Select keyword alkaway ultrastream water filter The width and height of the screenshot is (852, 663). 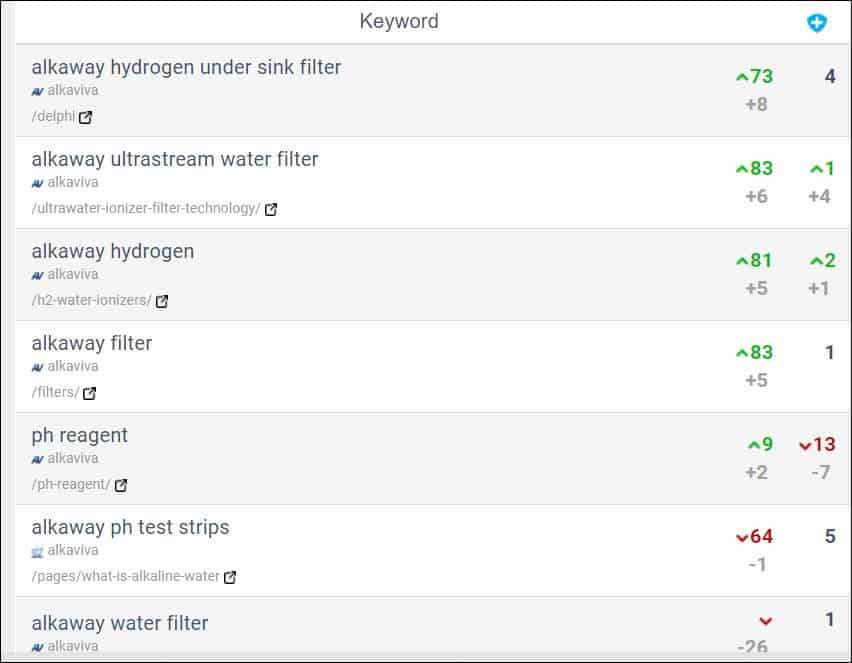coord(175,159)
